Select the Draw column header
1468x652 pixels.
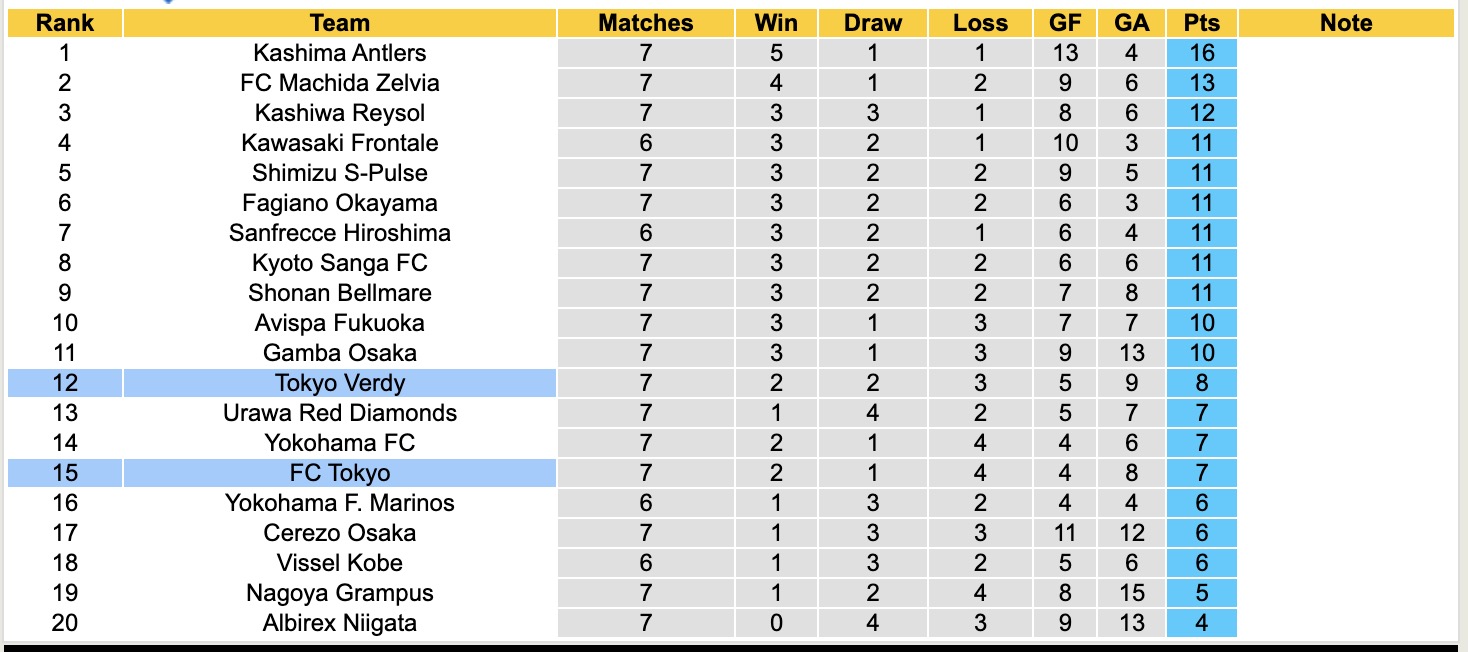872,23
